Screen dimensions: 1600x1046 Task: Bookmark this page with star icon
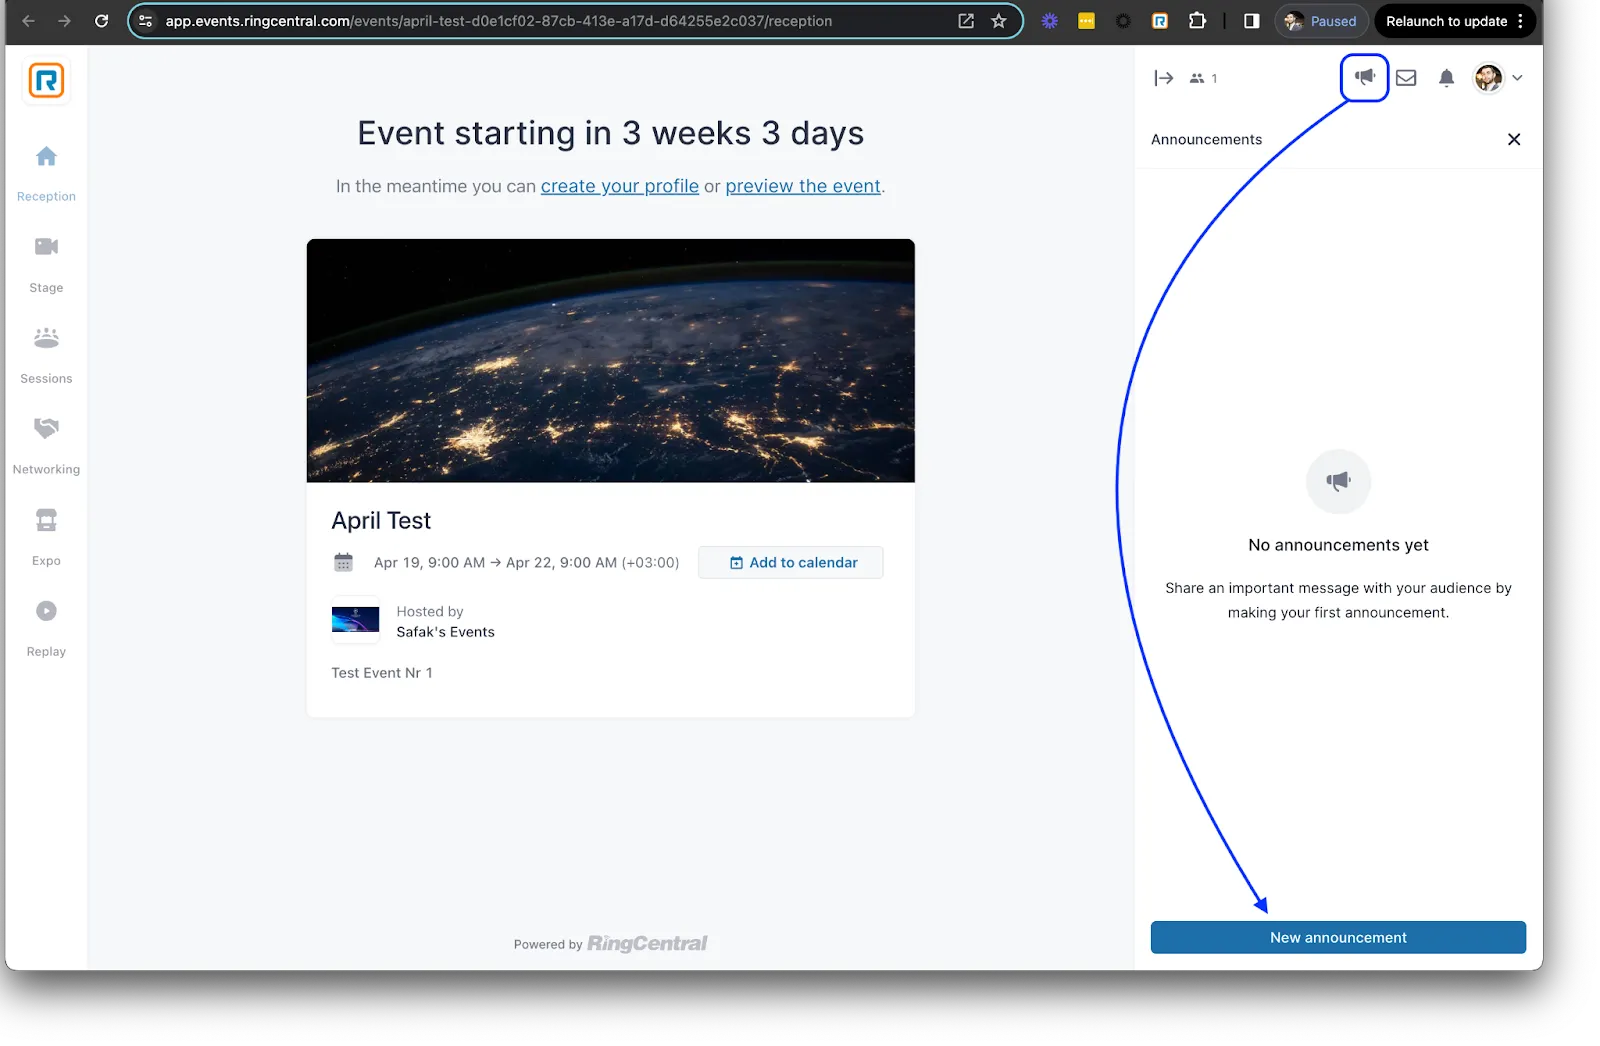point(998,21)
